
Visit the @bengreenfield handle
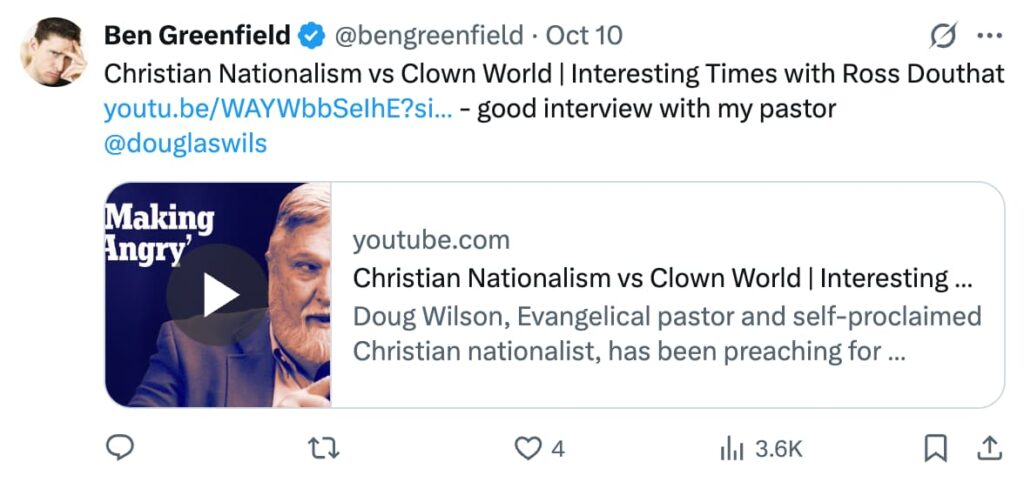tap(428, 36)
